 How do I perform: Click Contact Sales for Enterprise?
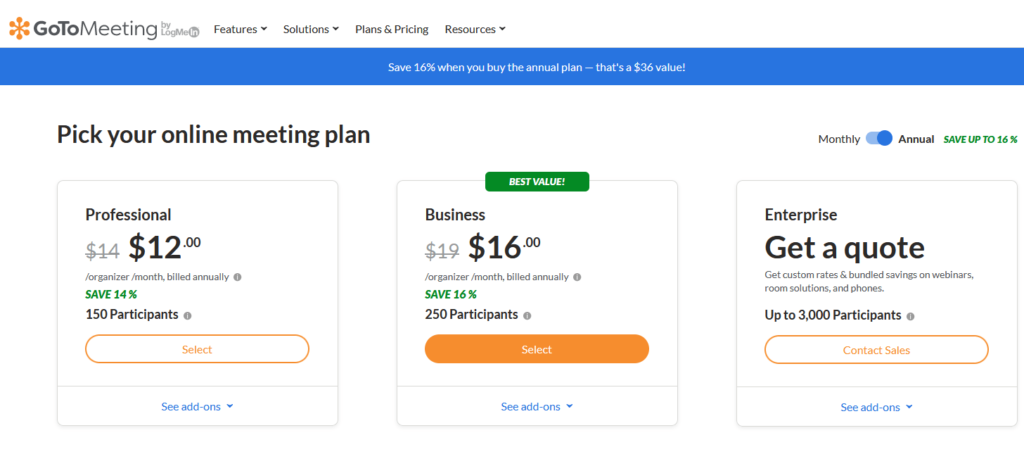pos(876,350)
